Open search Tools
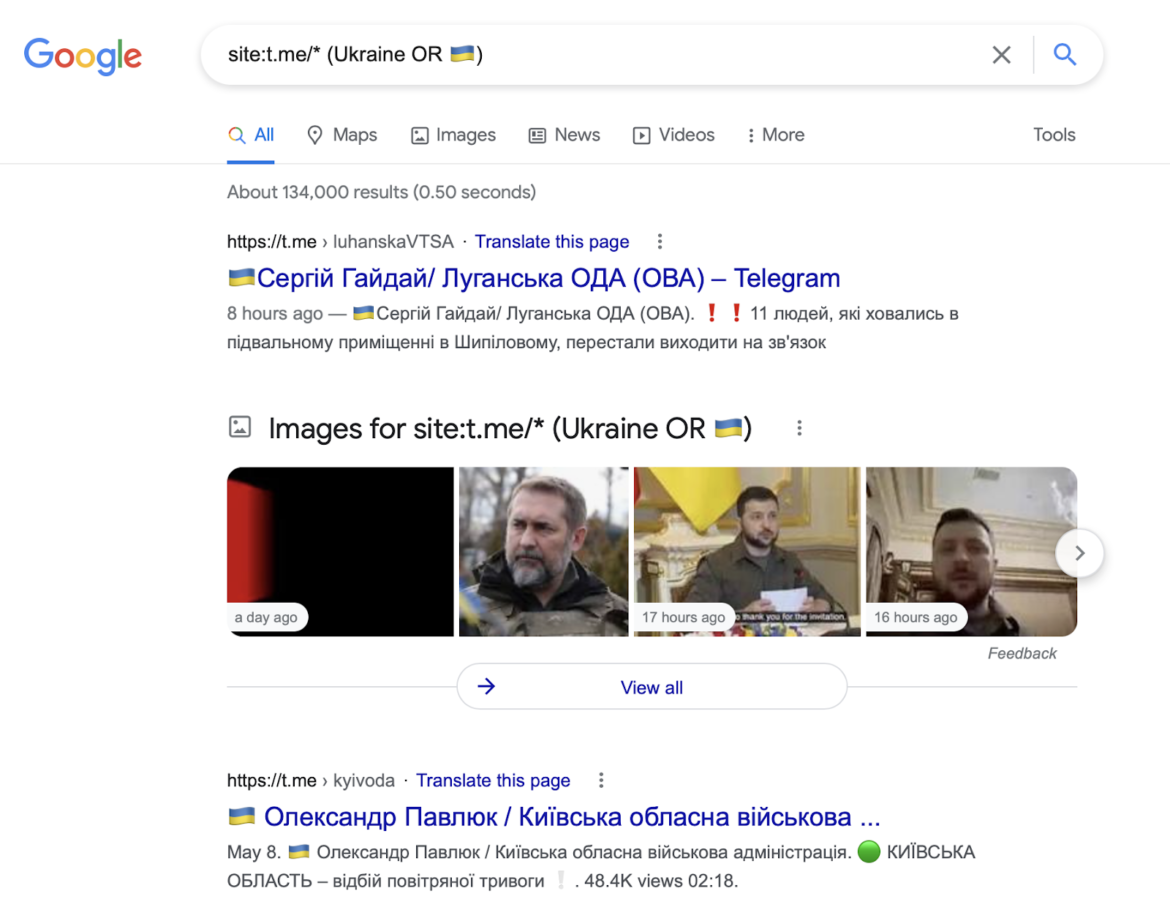Viewport: 1170px width, 921px height. pos(1054,134)
